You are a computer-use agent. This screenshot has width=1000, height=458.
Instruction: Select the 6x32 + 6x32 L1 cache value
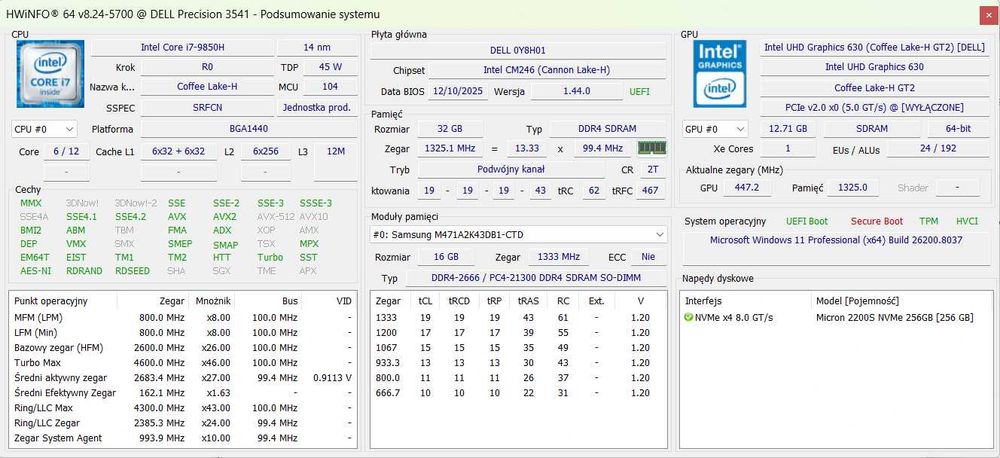[x=179, y=152]
